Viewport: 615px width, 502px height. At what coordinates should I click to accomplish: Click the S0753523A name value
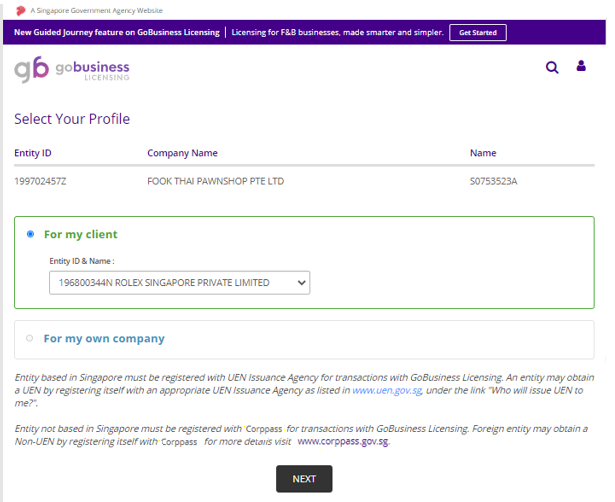click(493, 181)
